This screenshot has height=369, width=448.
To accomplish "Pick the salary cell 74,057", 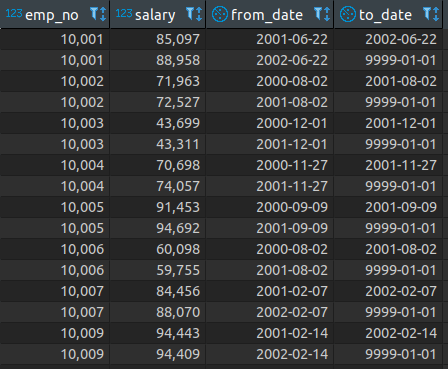I will click(x=158, y=186).
